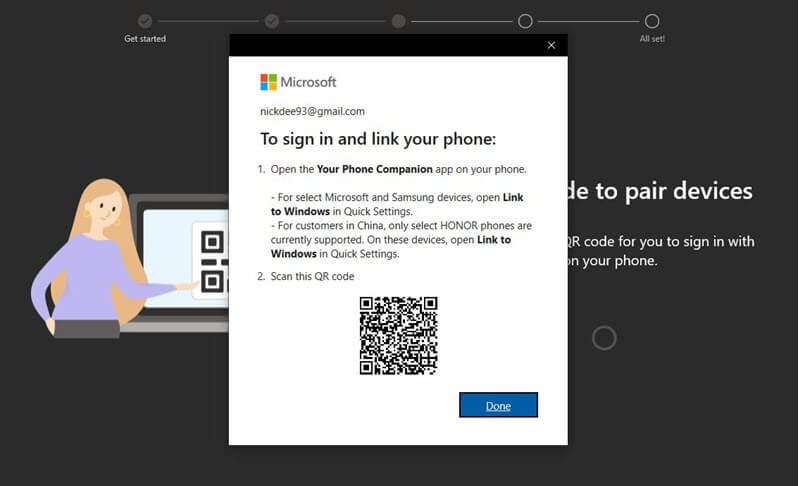Click the loading spinner circle in the background window
Viewport: 799px width, 486px height.
pos(604,338)
